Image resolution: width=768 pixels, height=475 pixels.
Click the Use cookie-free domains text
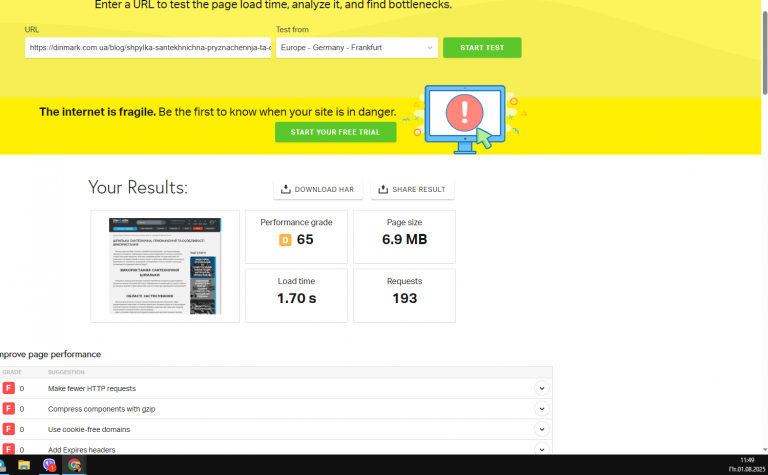pyautogui.click(x=89, y=429)
